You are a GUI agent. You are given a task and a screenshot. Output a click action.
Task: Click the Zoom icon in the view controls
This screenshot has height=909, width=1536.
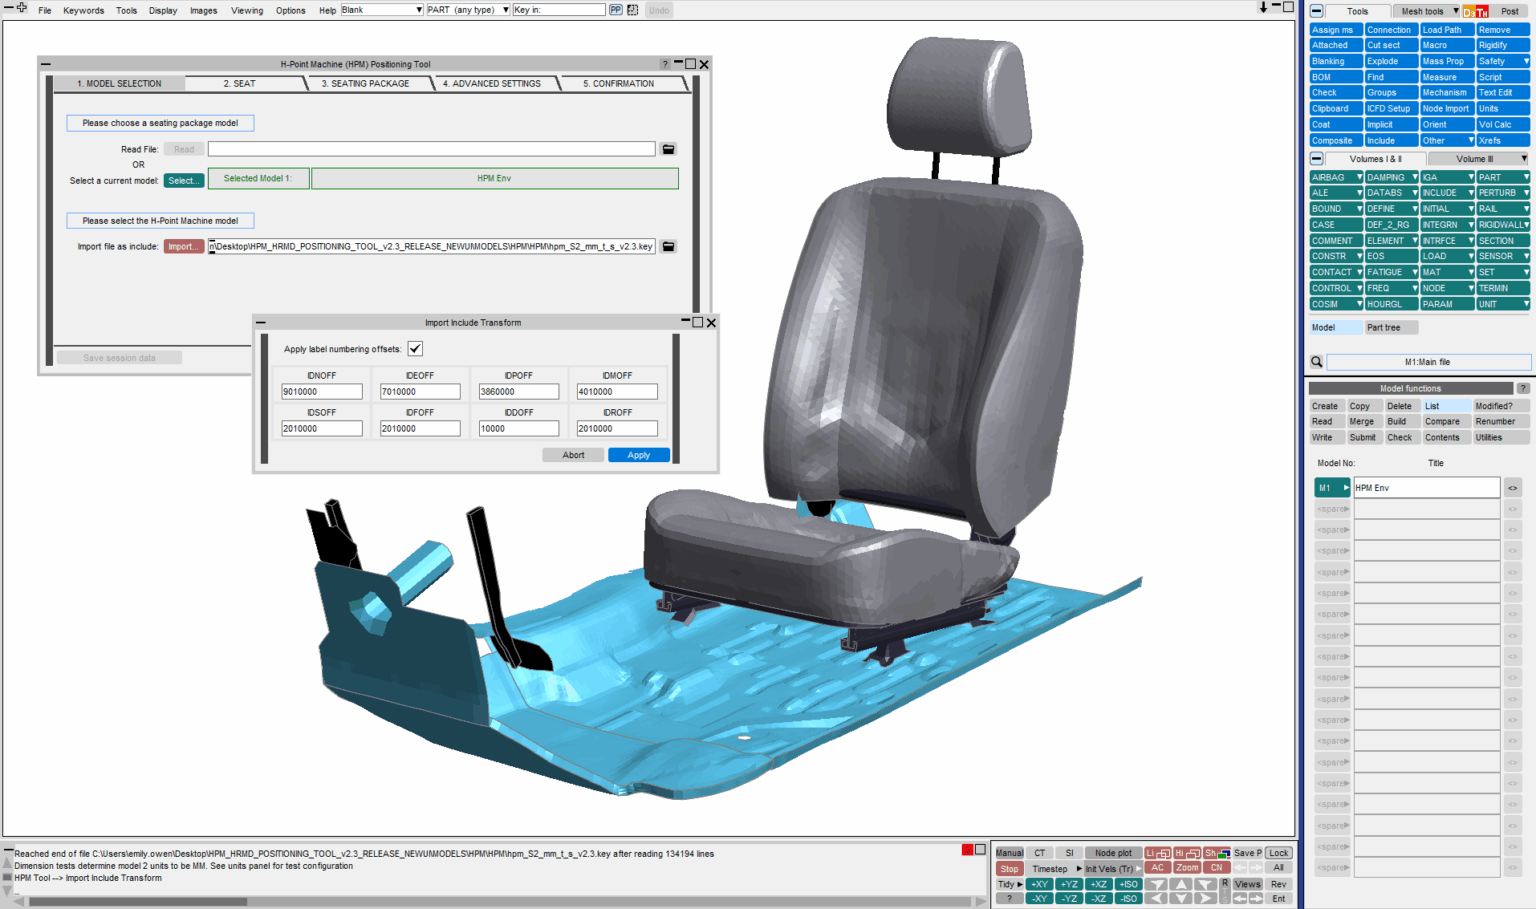[1187, 867]
